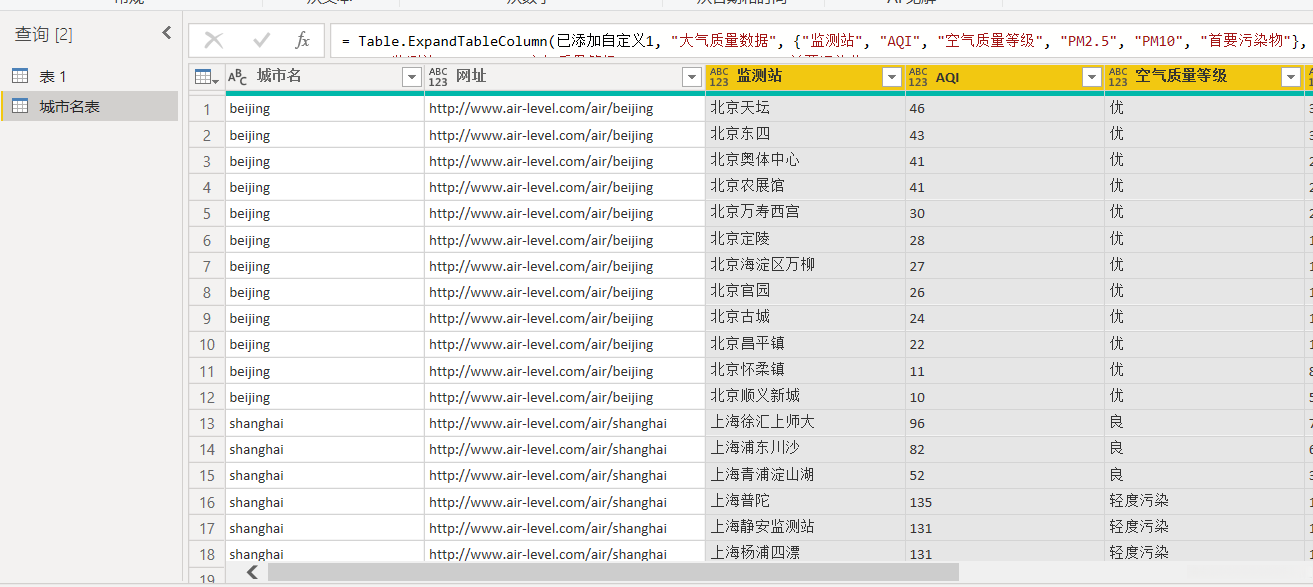The width and height of the screenshot is (1313, 587).
Task: Select the beijing URL cell in row 6
Action: tap(565, 240)
